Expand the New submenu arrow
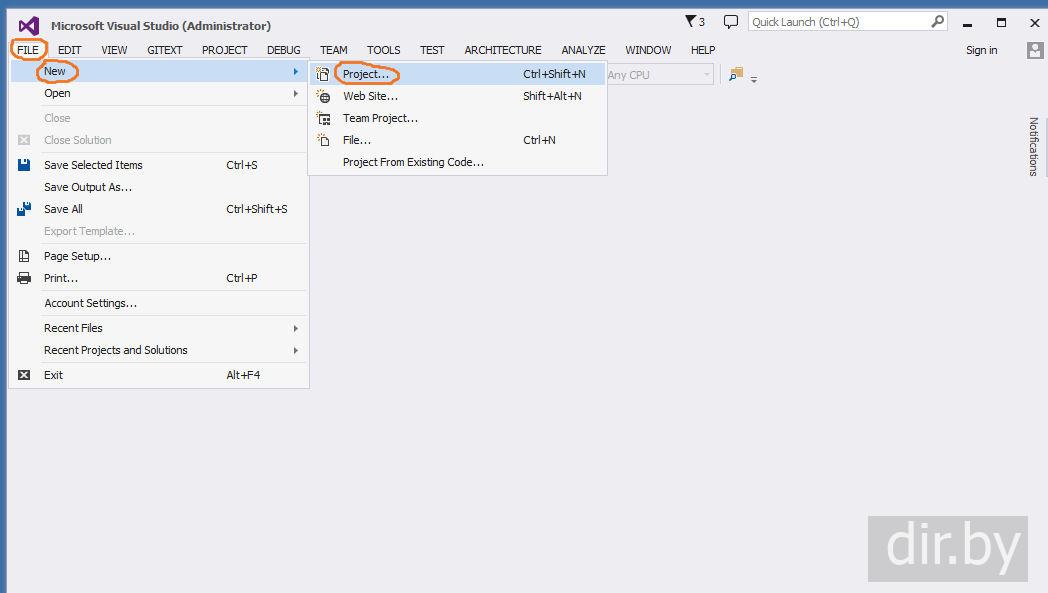Screen dimensions: 1048x593 click(295, 72)
